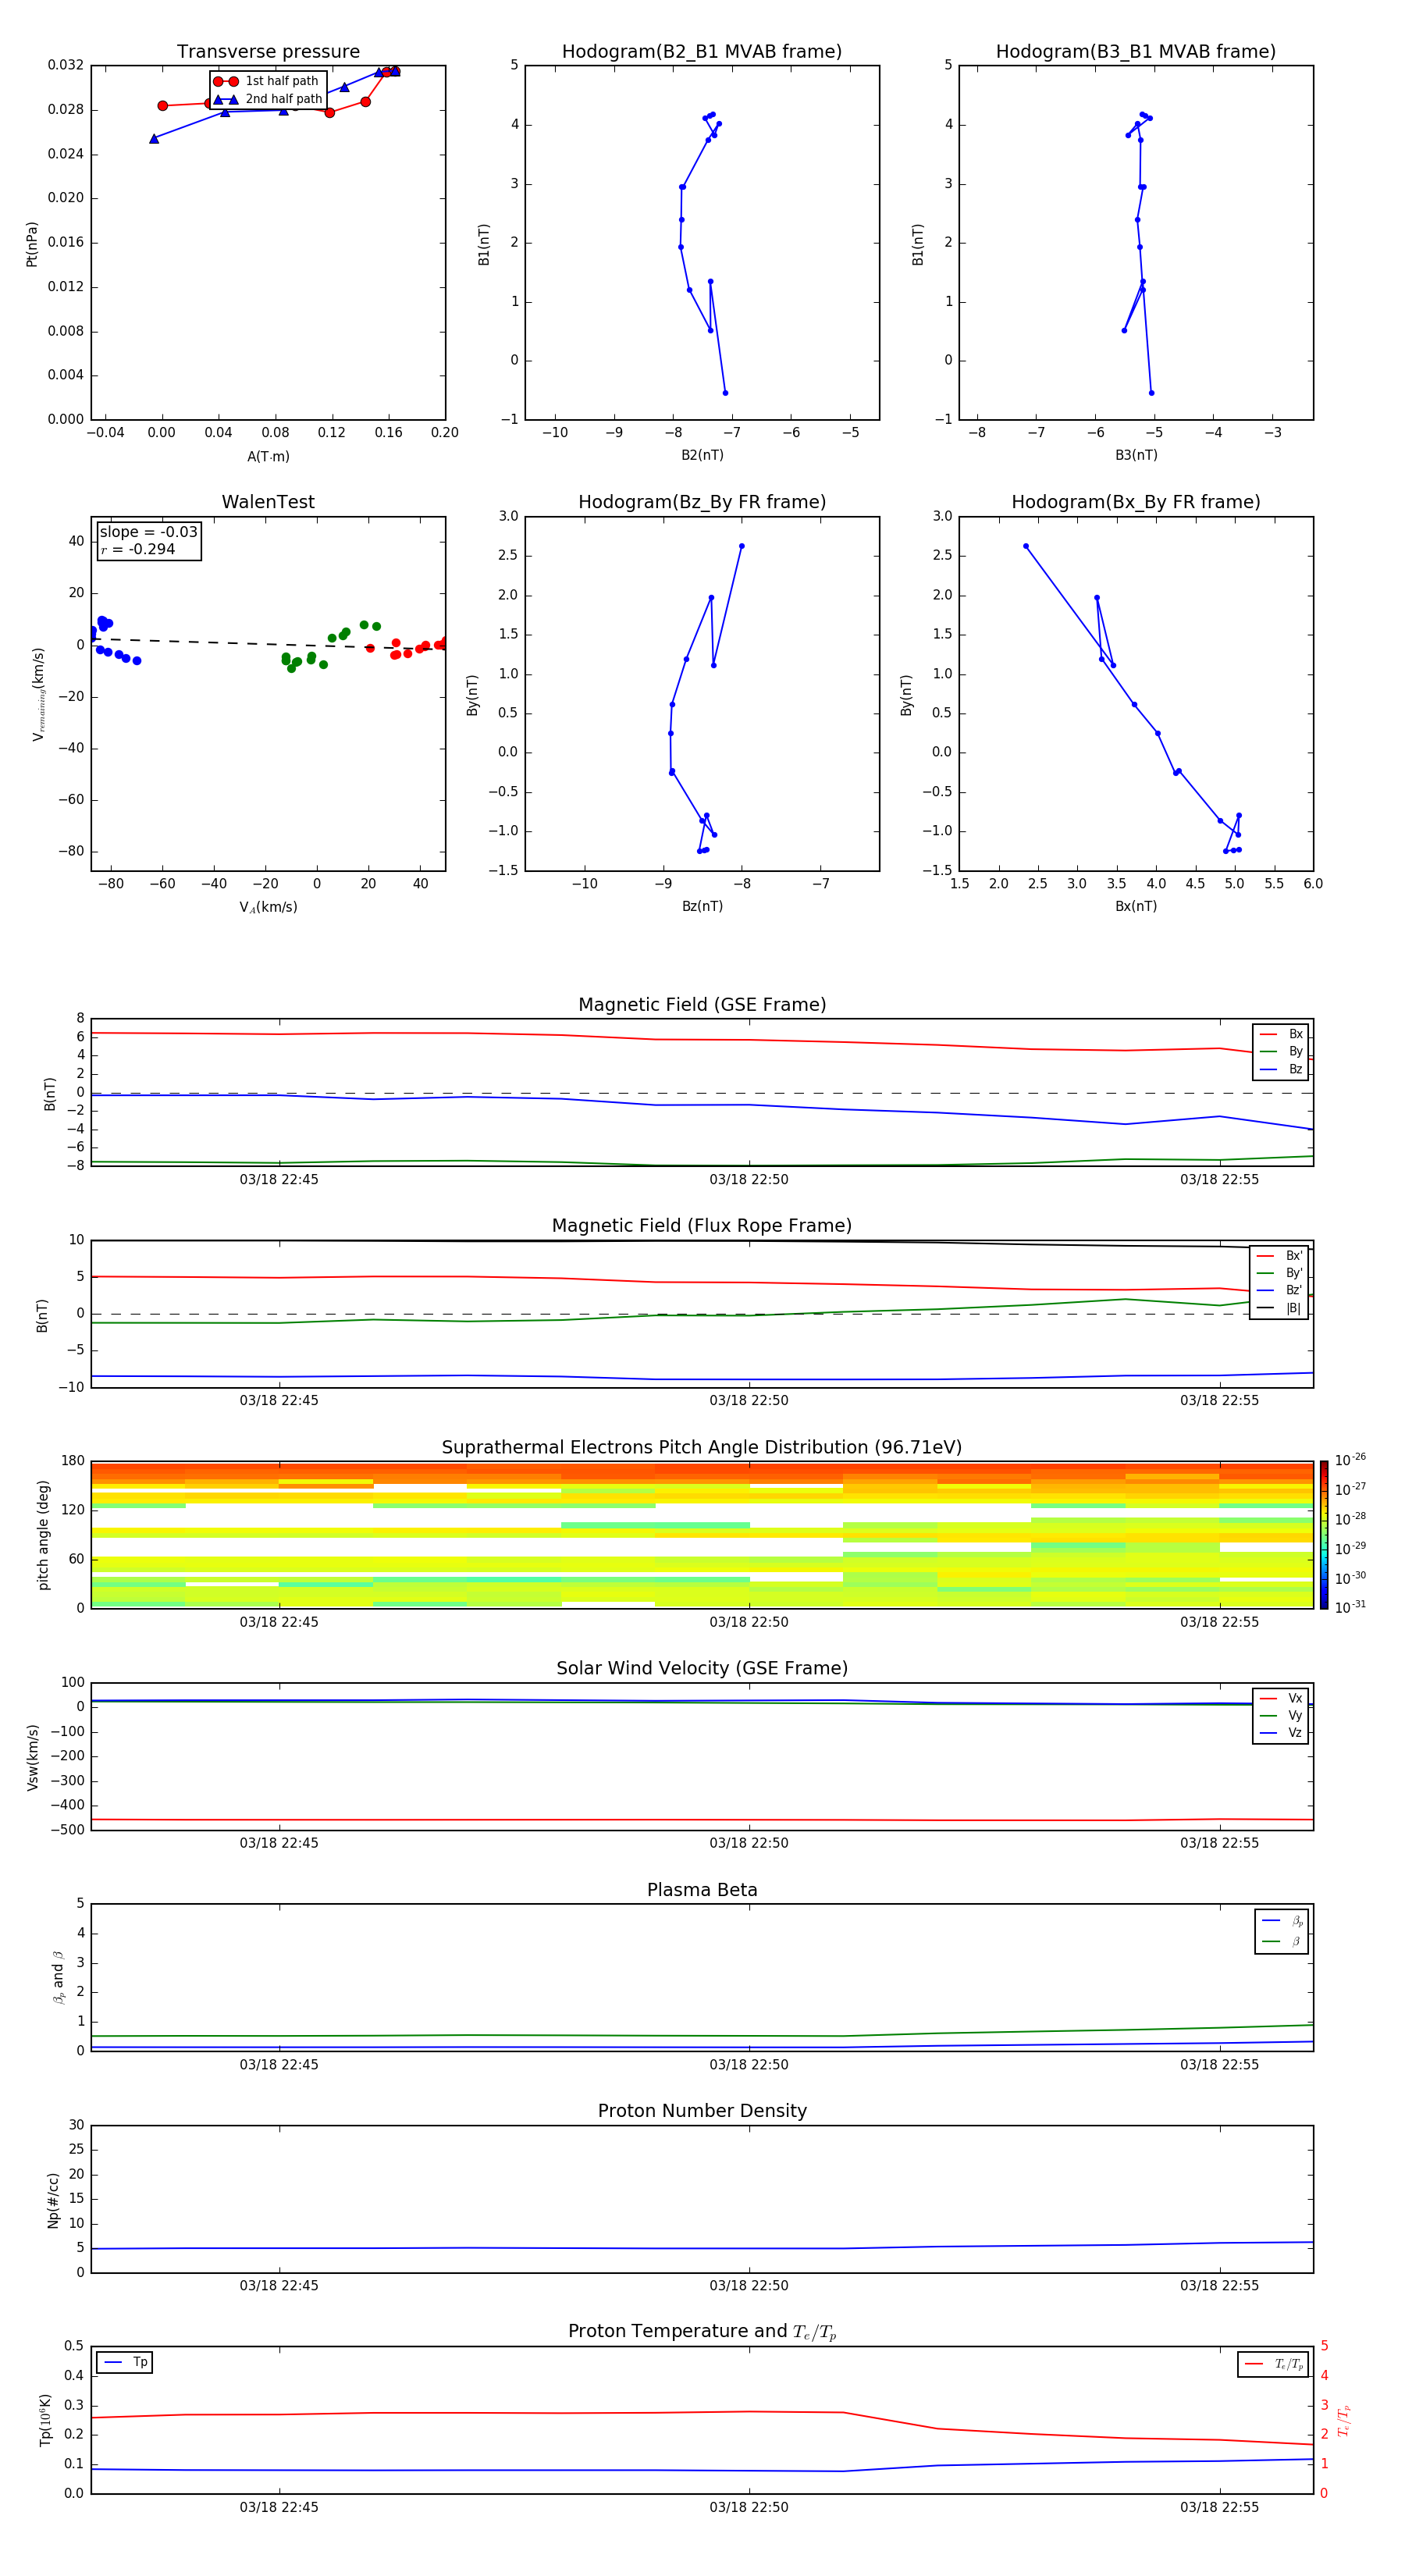Click the lowest data point in B2_B1 hodogram
Screen dimensions: 1405x2576
725,393
